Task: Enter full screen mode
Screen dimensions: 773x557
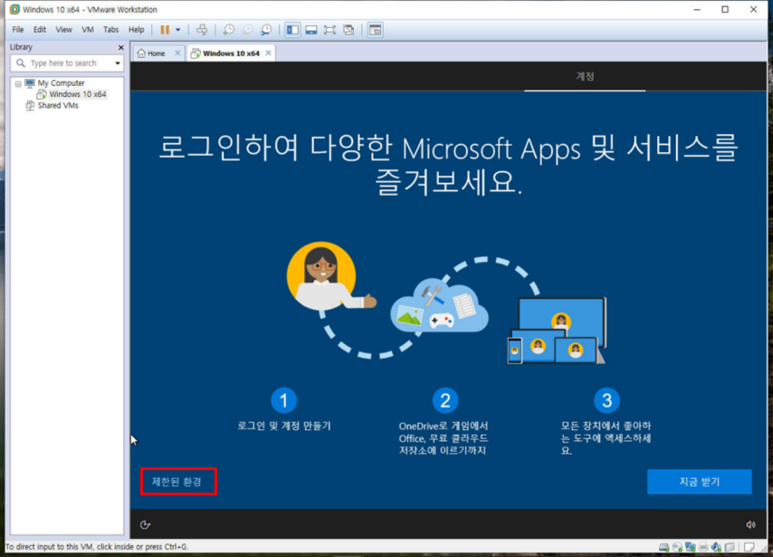Action: [330, 30]
